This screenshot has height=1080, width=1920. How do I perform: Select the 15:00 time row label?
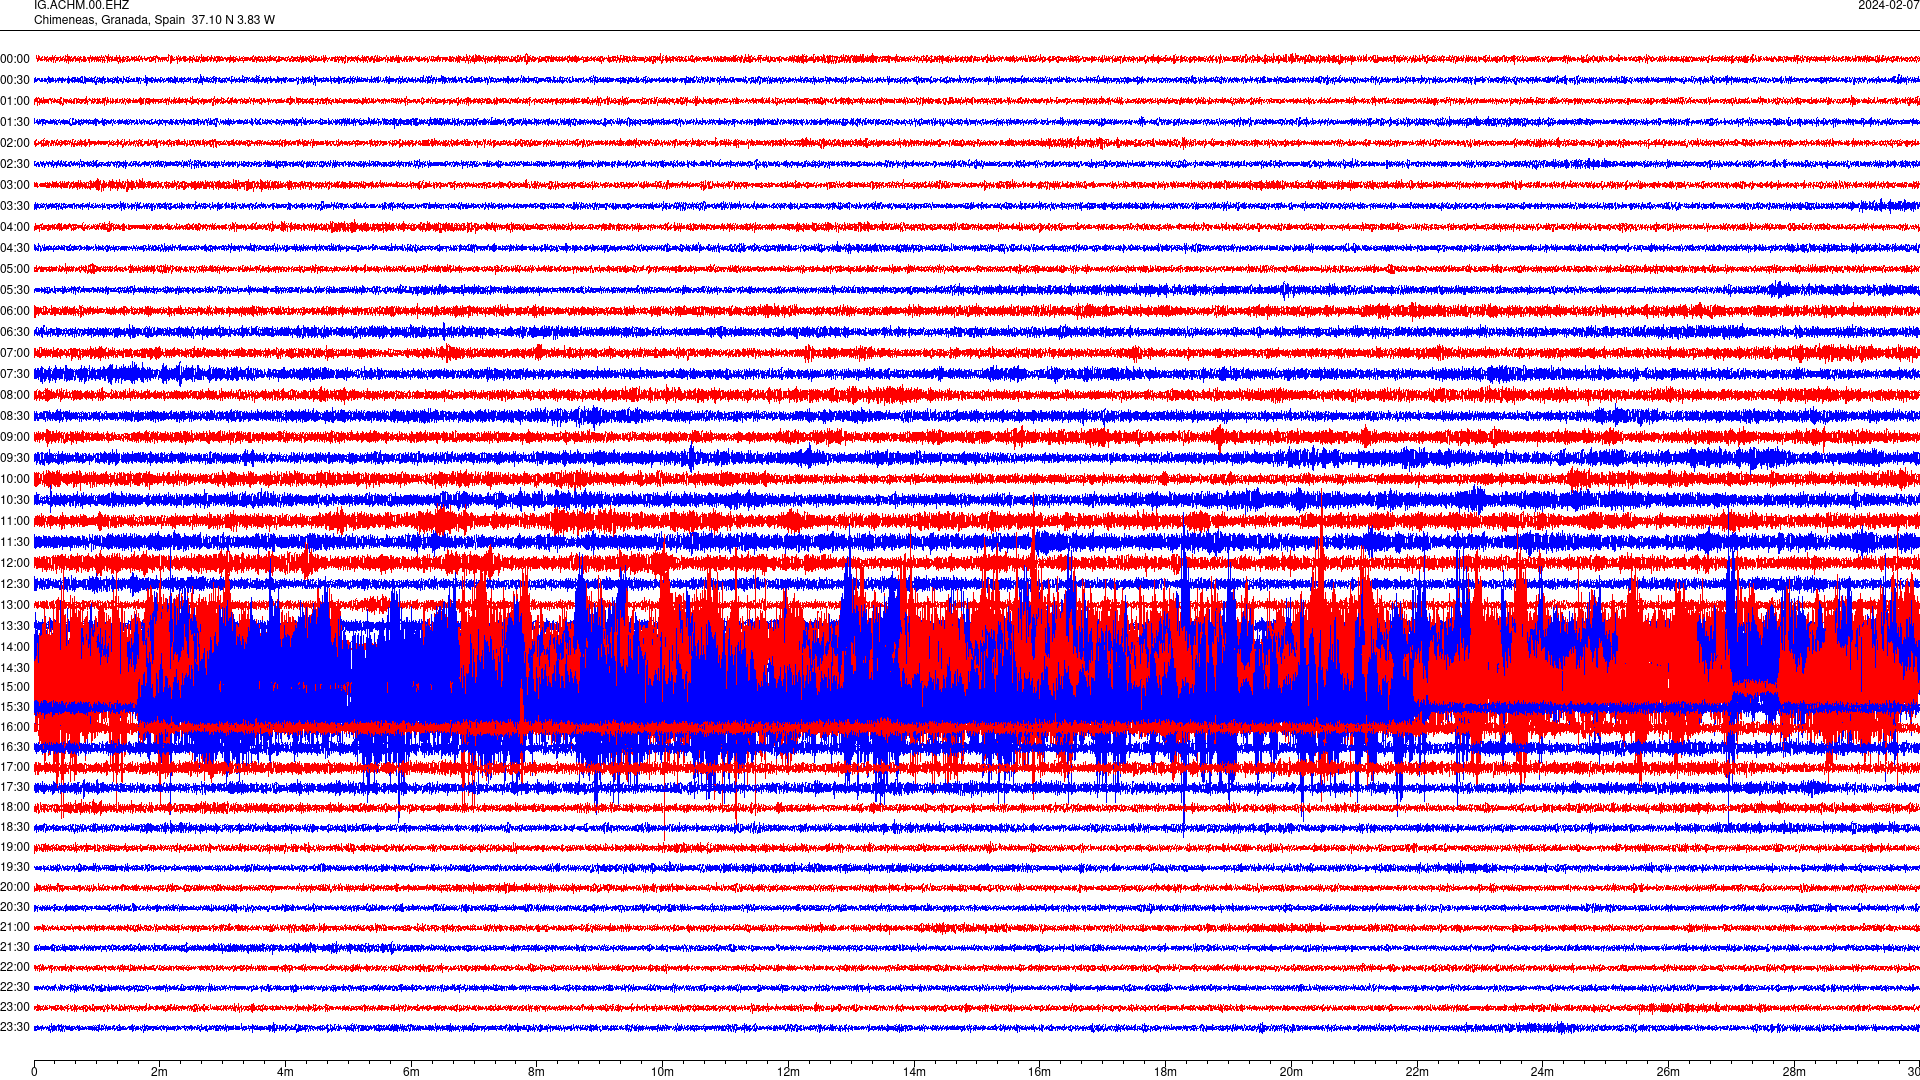15,687
